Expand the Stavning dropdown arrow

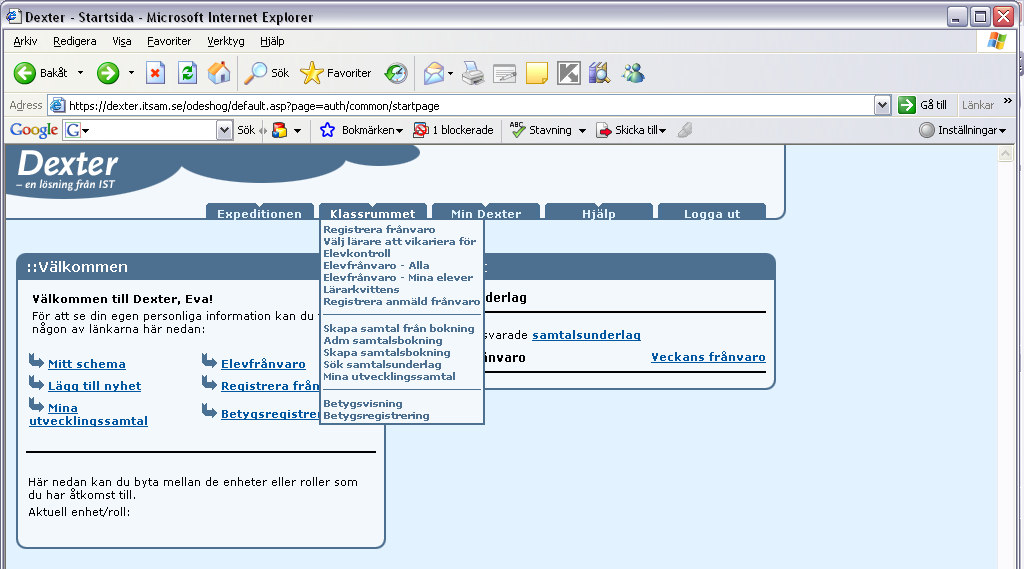[x=582, y=131]
